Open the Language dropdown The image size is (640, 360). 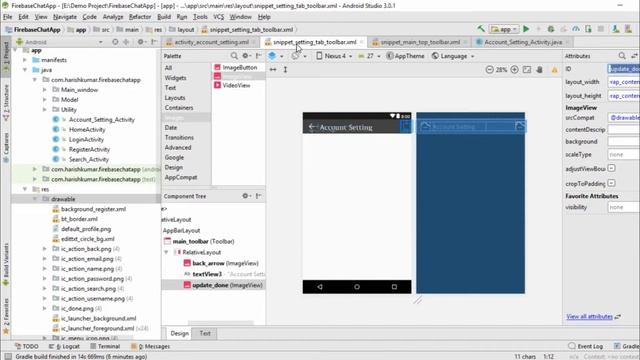click(453, 56)
